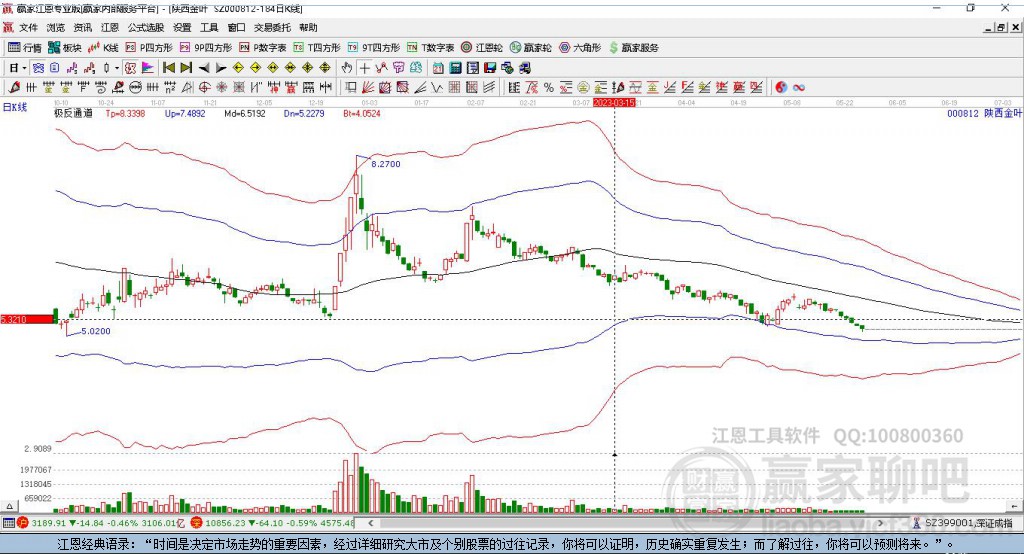Click the 日K线 chart label
Viewport: 1024px width, 554px height.
14,107
